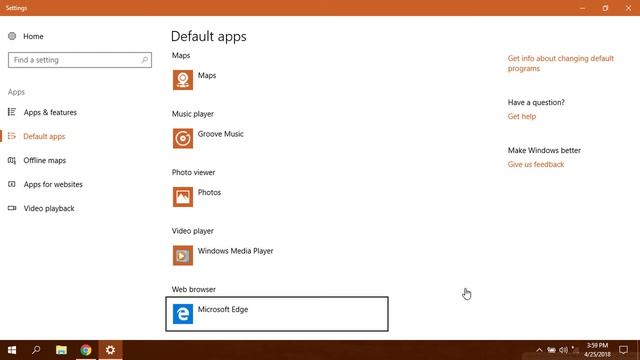Viewport: 640px width, 360px height.
Task: Open taskbar search magnifier
Action: click(x=36, y=350)
